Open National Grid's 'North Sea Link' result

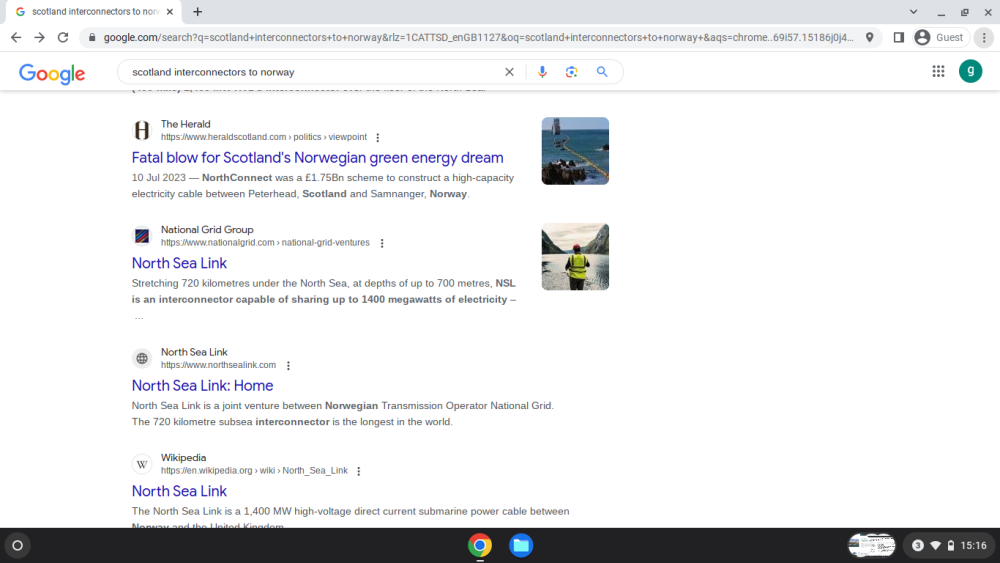click(x=179, y=263)
